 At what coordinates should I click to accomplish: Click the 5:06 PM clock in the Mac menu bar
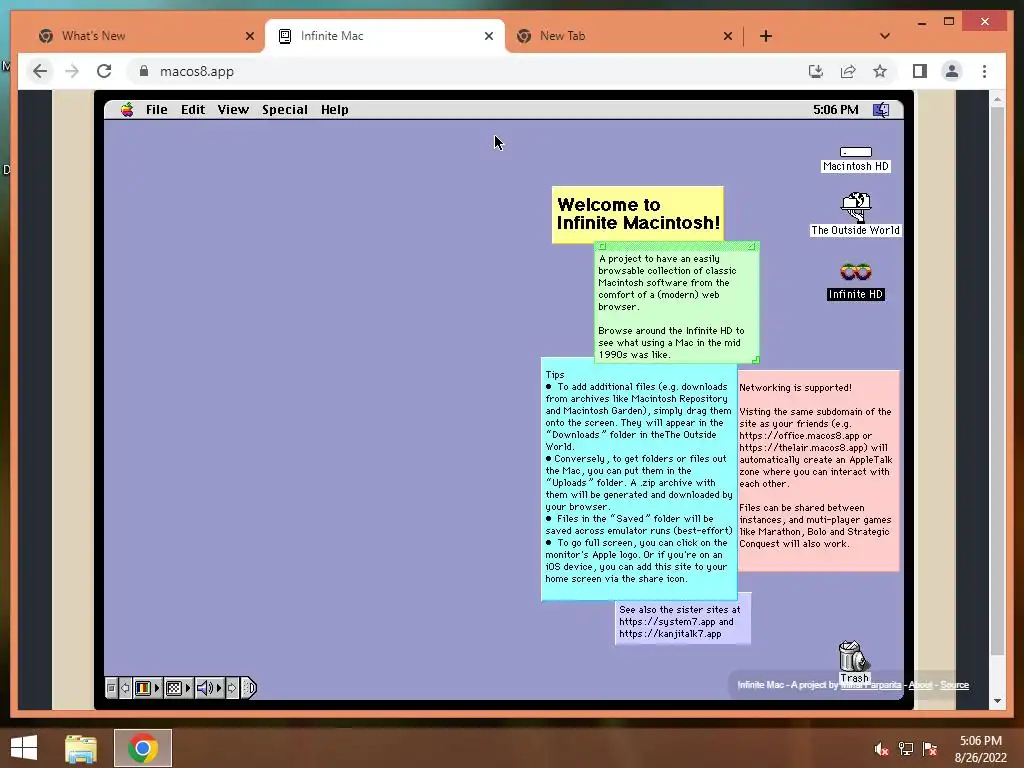[x=835, y=110]
